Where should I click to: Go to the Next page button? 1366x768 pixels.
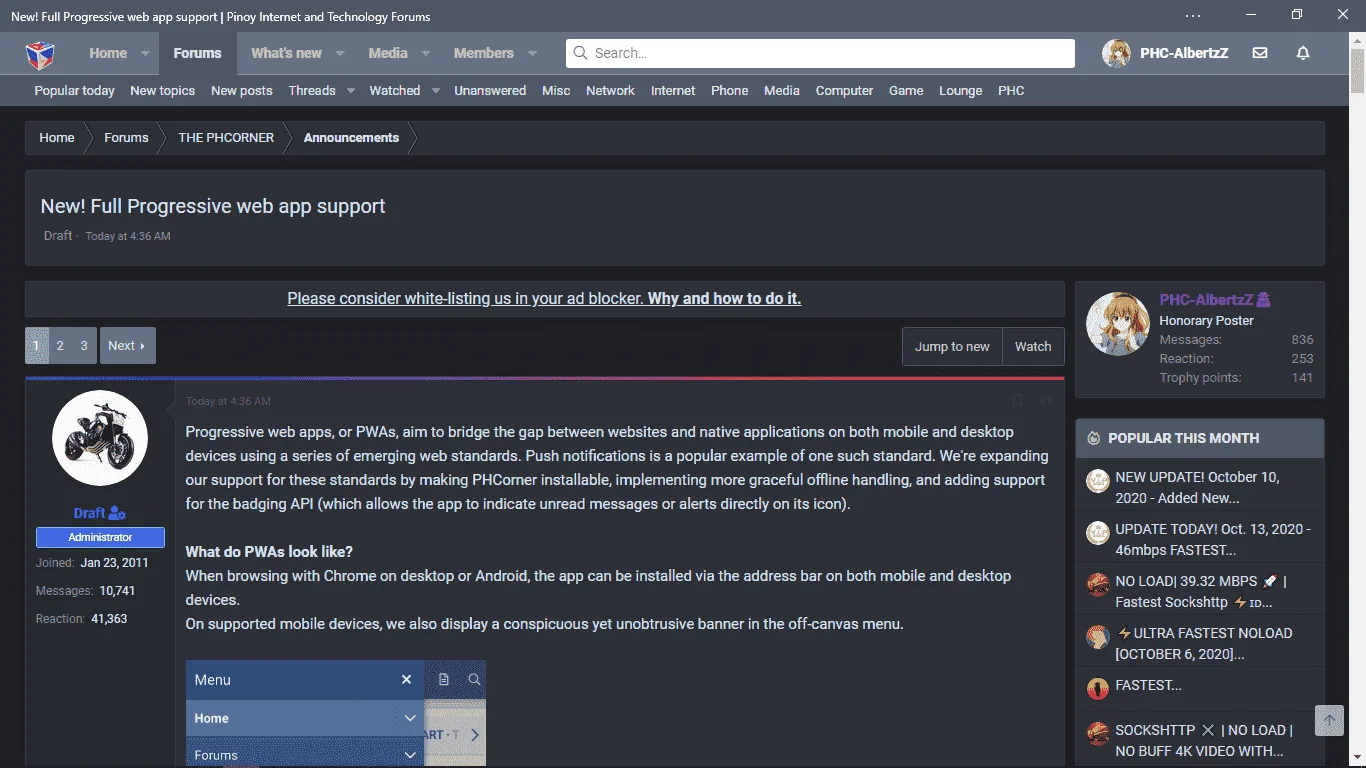coord(127,345)
